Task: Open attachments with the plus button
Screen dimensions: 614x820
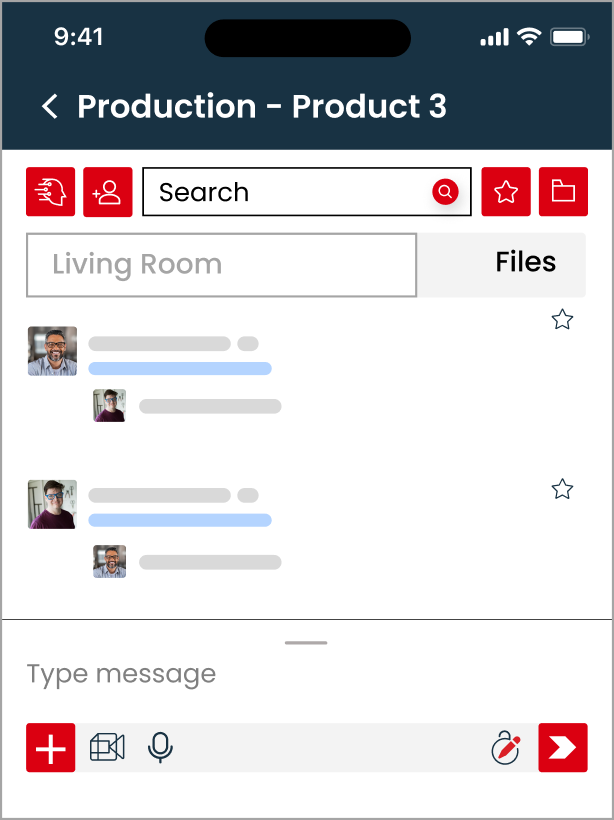Action: point(50,747)
